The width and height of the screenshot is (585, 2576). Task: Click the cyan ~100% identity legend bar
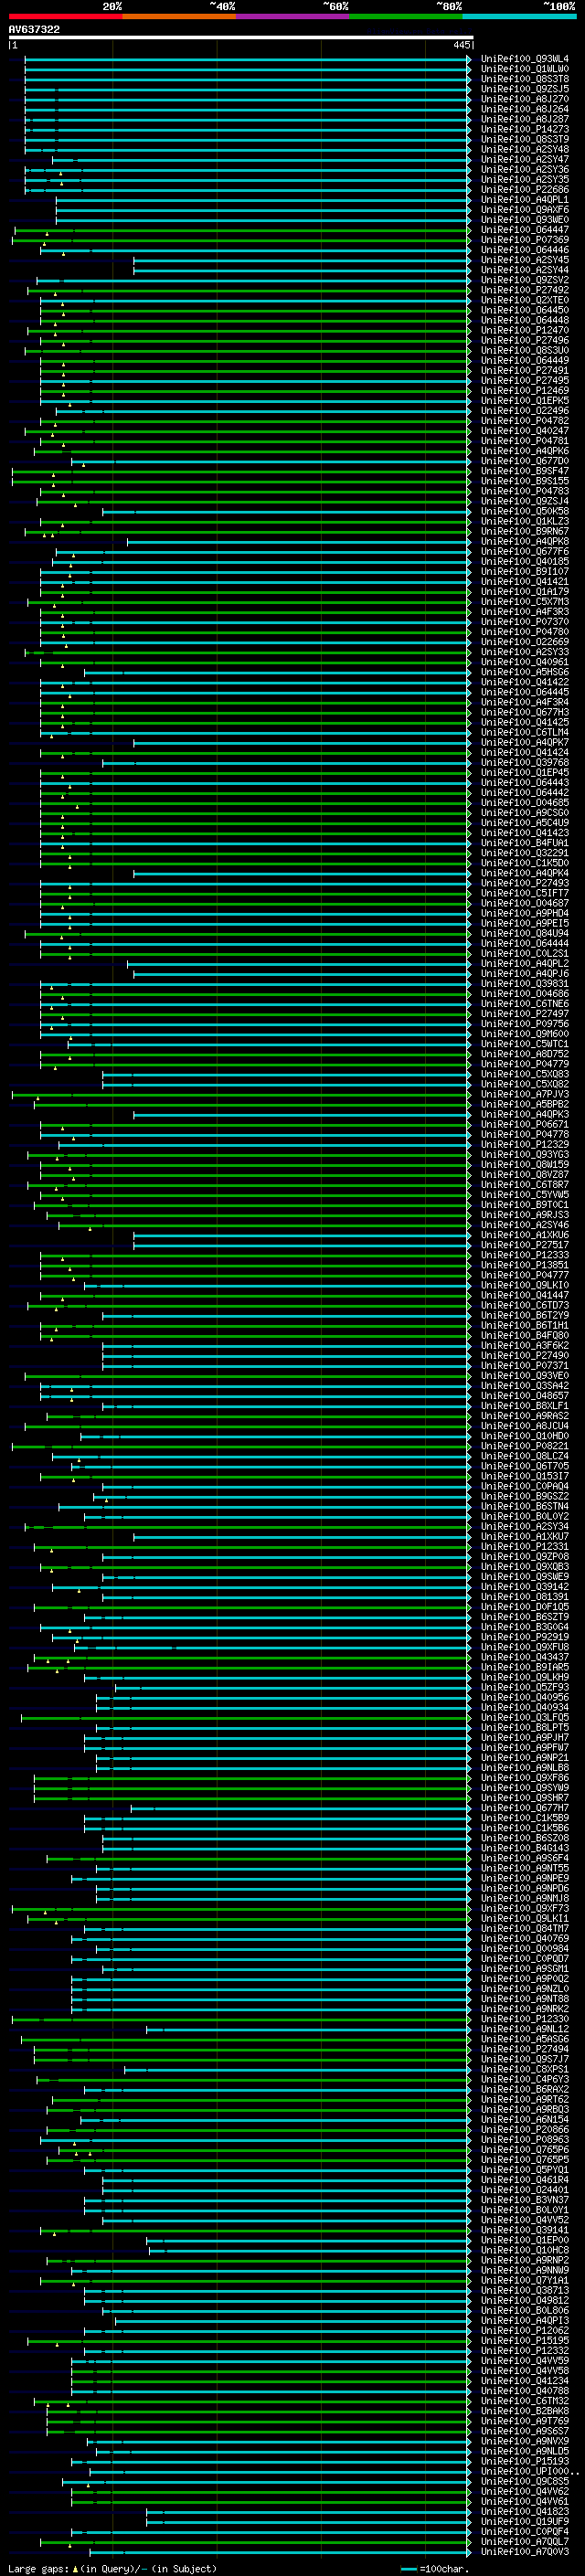pos(520,16)
